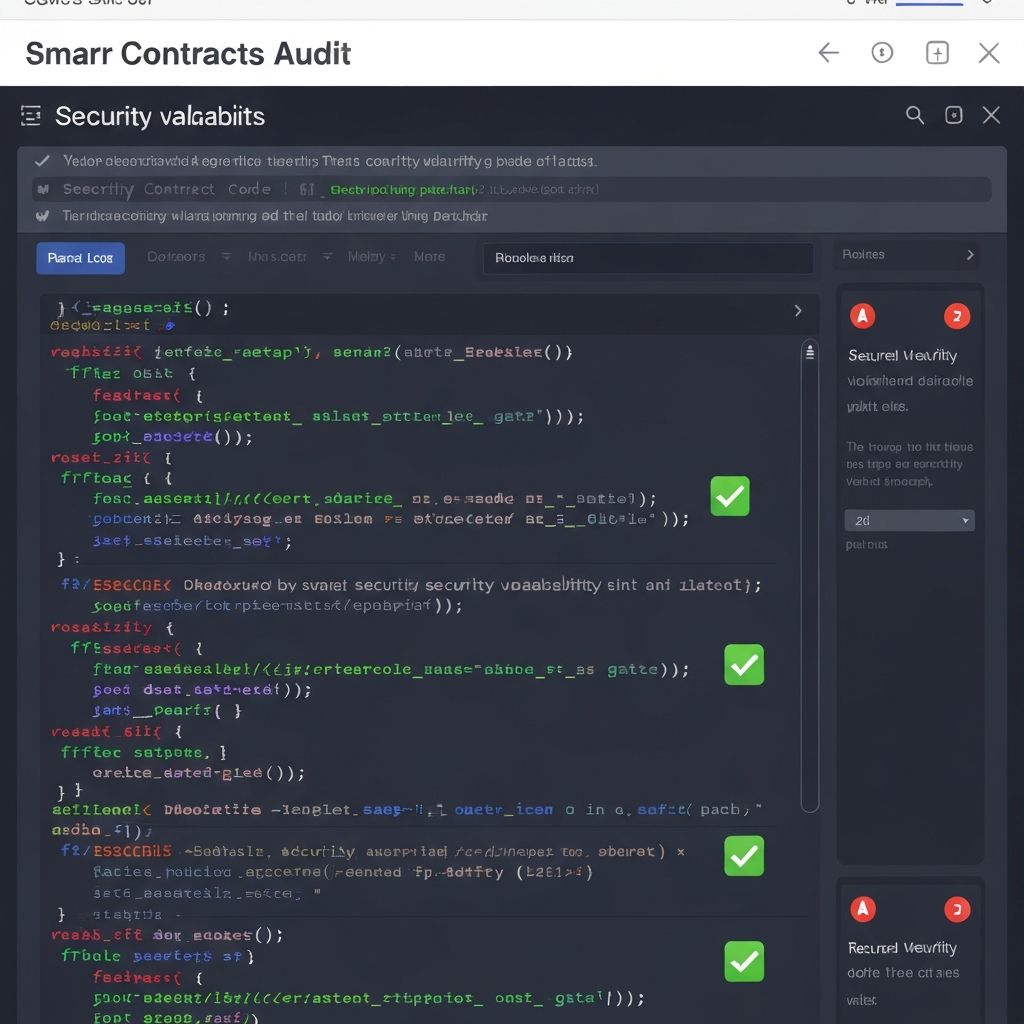
Task: Click the circular info icon in header
Action: (x=882, y=53)
